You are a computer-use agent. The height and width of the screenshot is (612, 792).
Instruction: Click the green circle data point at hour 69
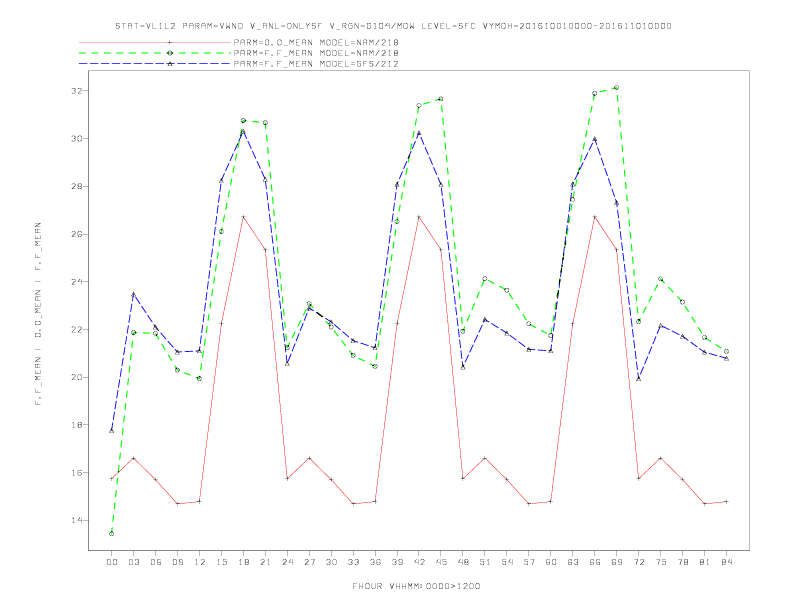click(x=617, y=88)
